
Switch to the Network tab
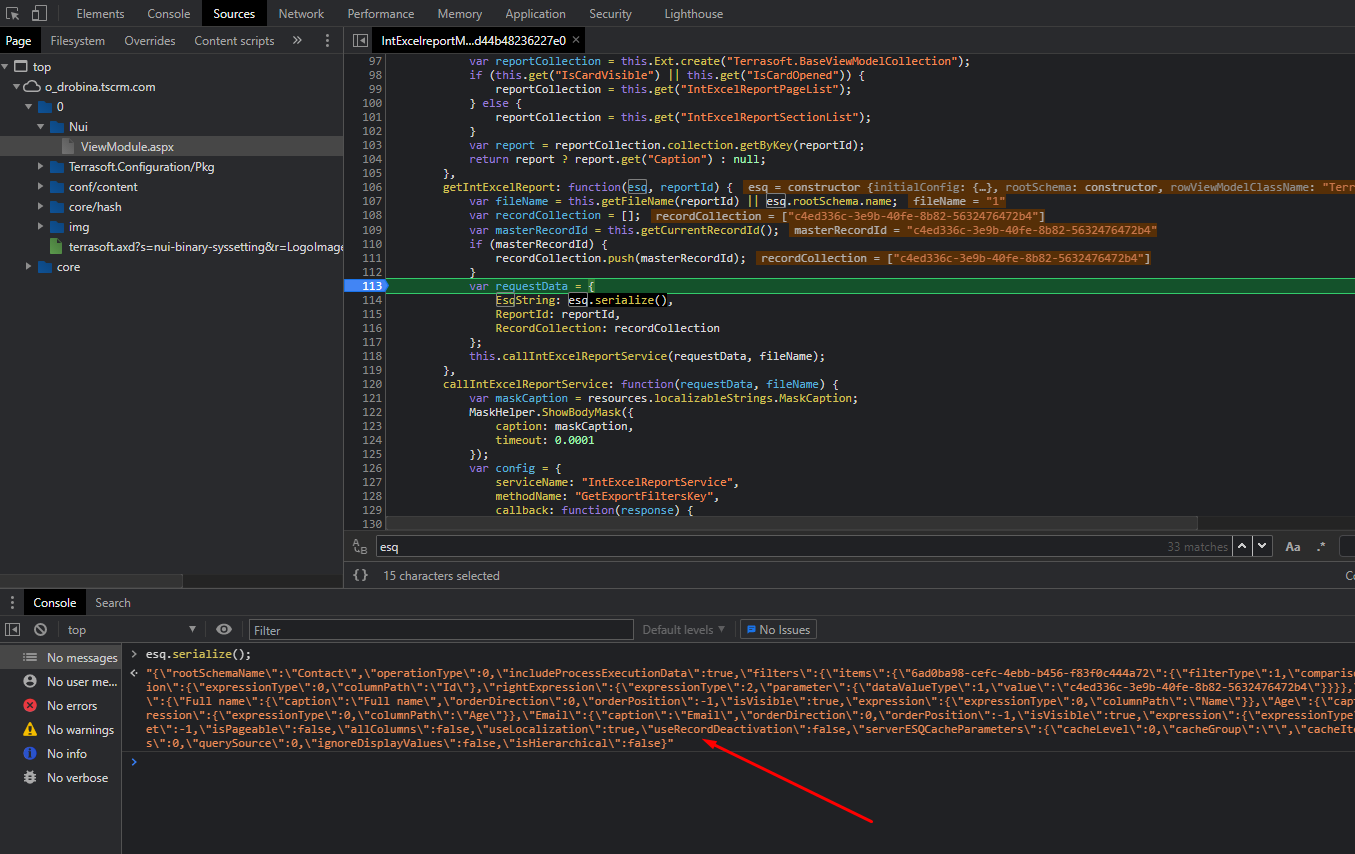[x=301, y=14]
